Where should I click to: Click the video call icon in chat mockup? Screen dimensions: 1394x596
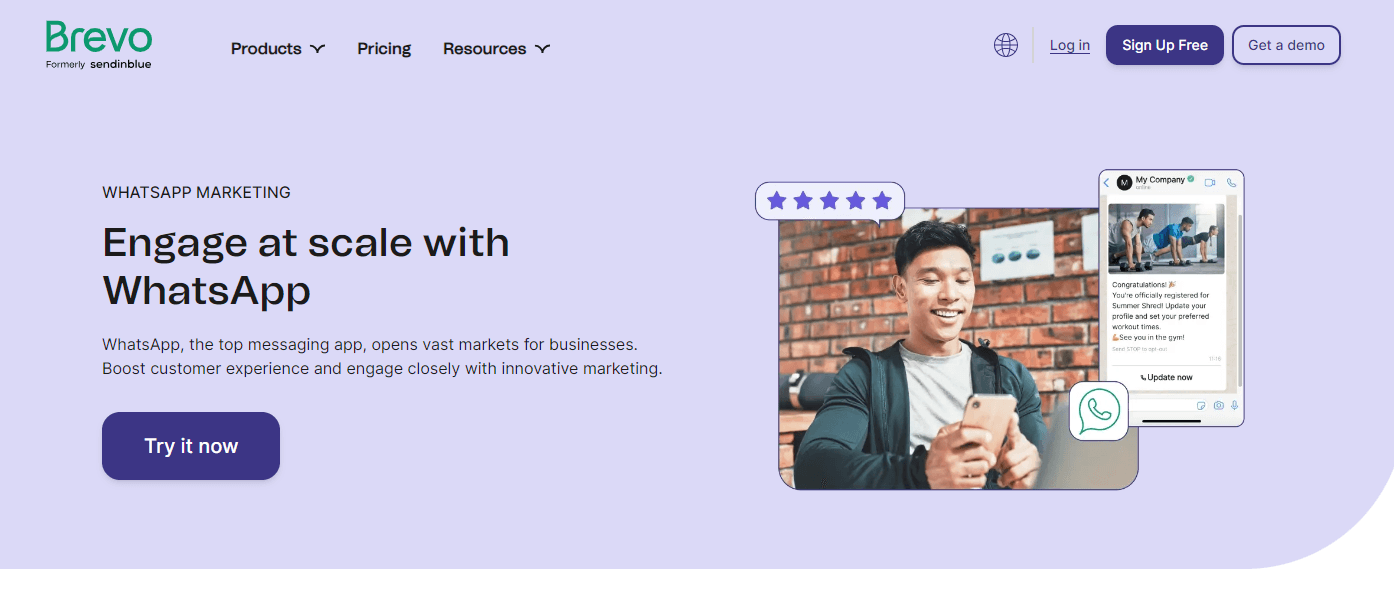point(1210,183)
